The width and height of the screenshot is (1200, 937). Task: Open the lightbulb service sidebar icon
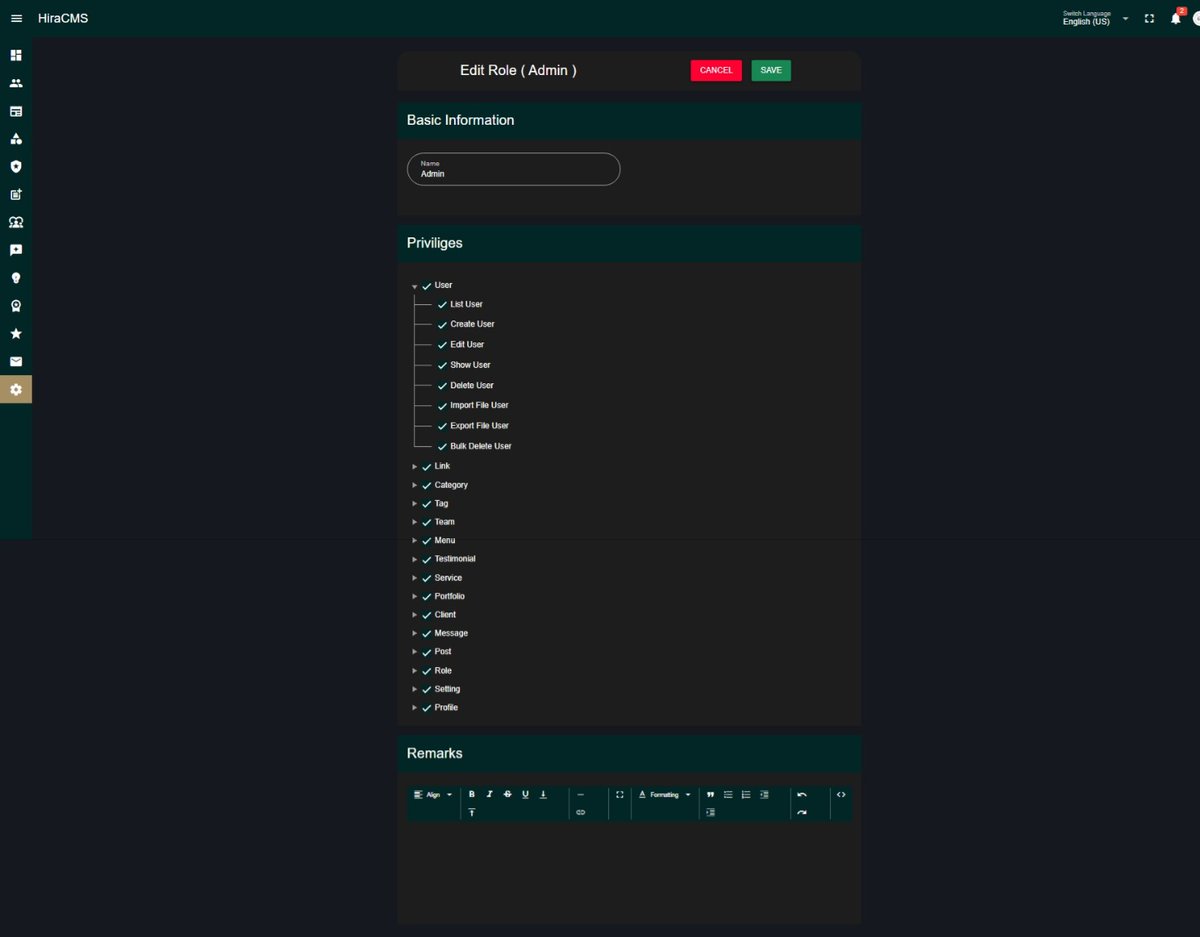pyautogui.click(x=16, y=278)
